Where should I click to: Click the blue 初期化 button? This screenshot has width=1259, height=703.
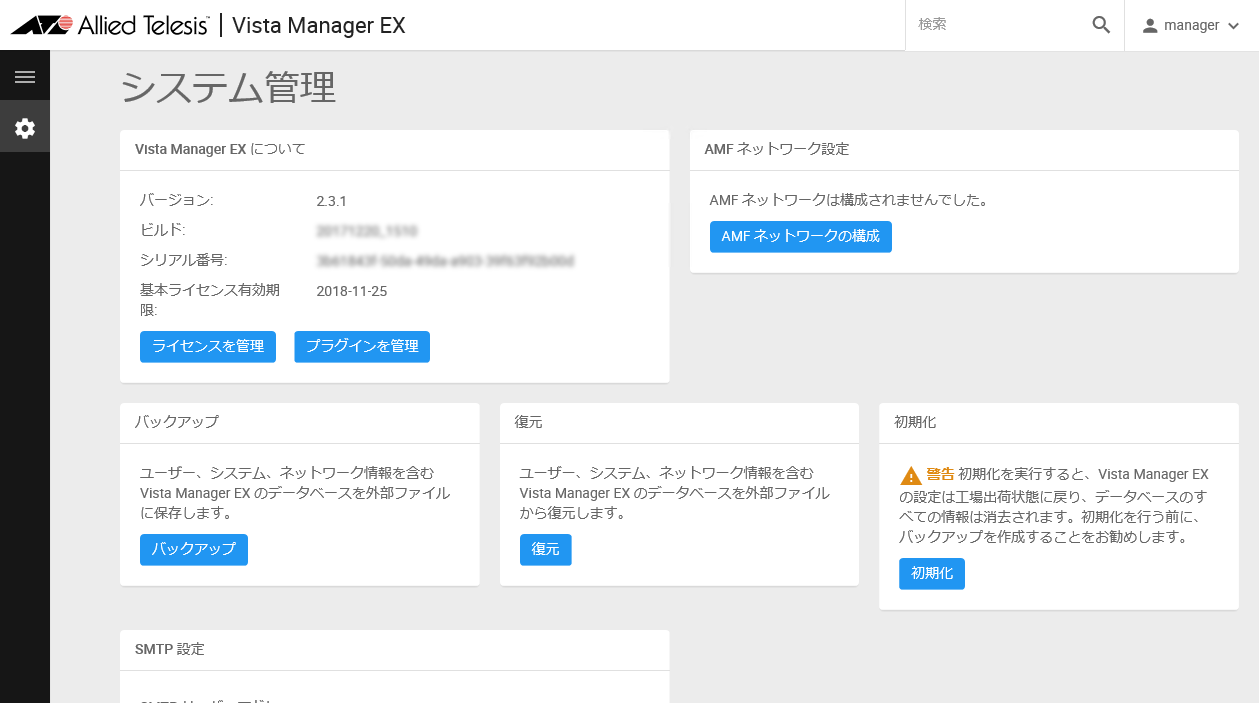[x=932, y=574]
